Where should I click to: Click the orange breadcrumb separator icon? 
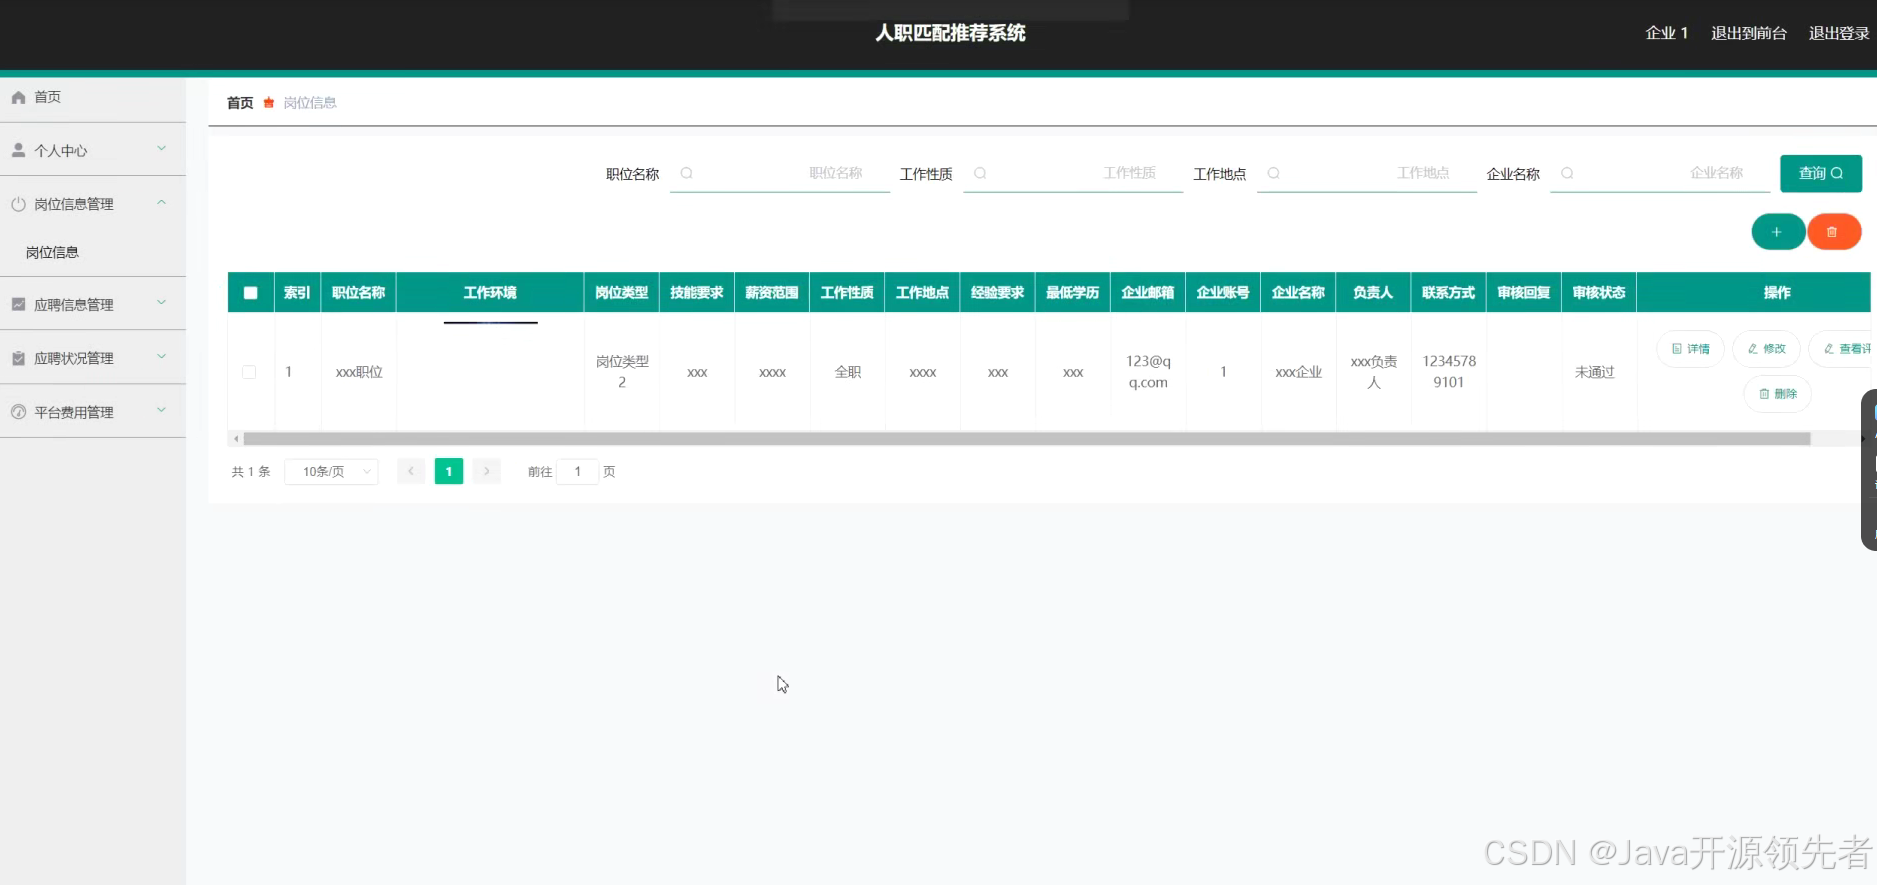point(268,102)
